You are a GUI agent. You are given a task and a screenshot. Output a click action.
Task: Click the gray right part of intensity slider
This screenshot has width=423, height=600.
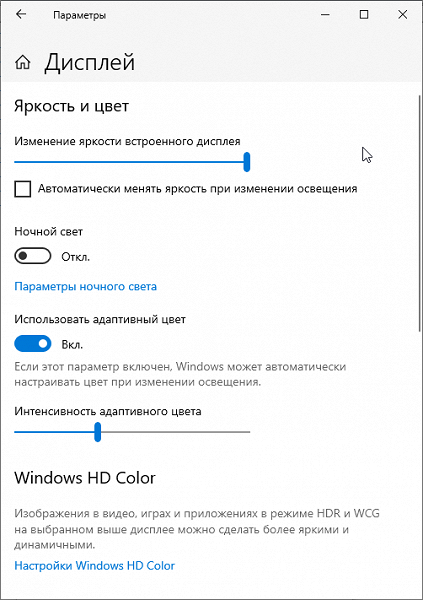coord(175,432)
